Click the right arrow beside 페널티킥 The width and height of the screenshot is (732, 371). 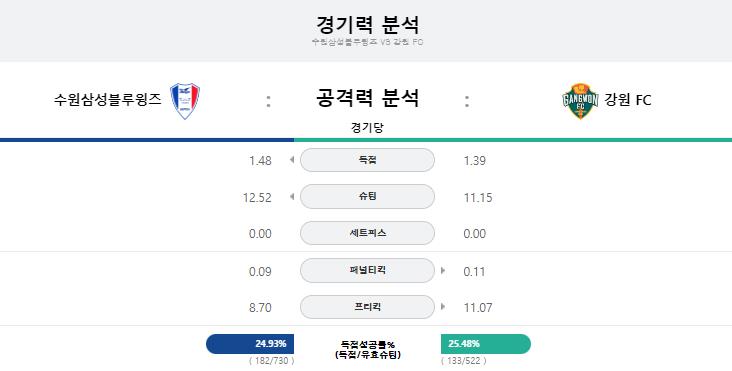[443, 271]
